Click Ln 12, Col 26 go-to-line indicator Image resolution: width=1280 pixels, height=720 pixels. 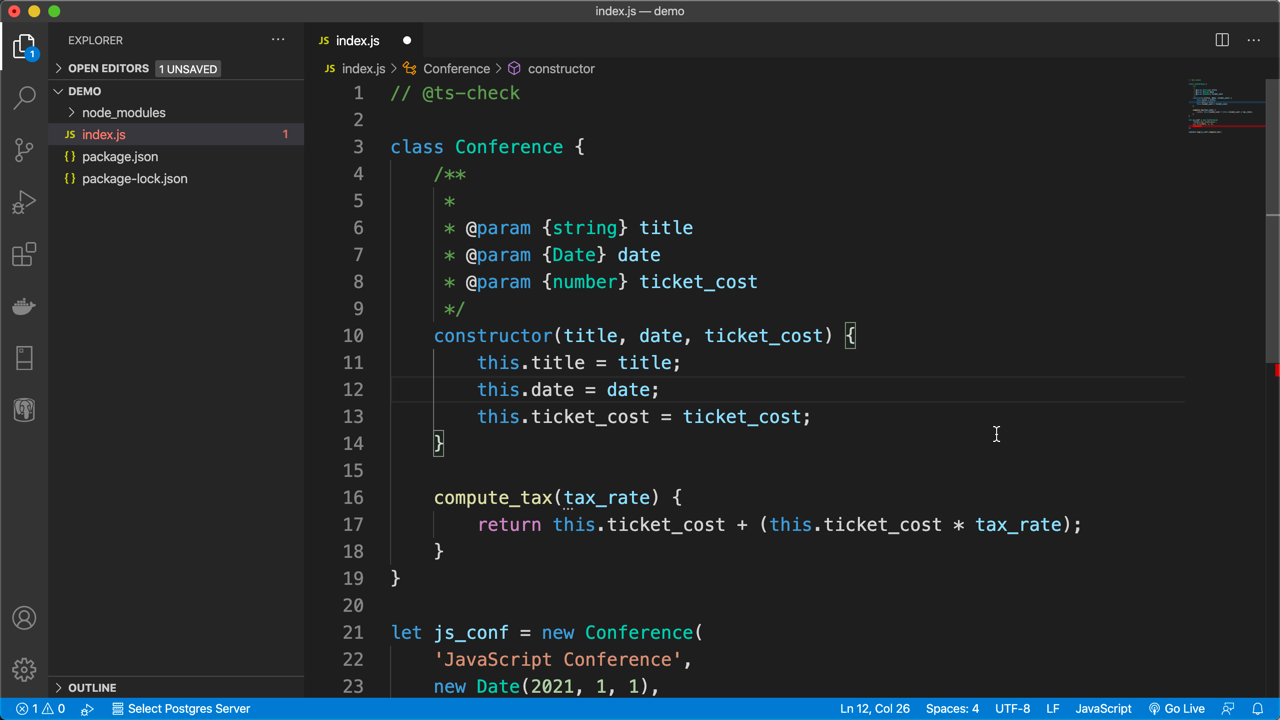[875, 708]
